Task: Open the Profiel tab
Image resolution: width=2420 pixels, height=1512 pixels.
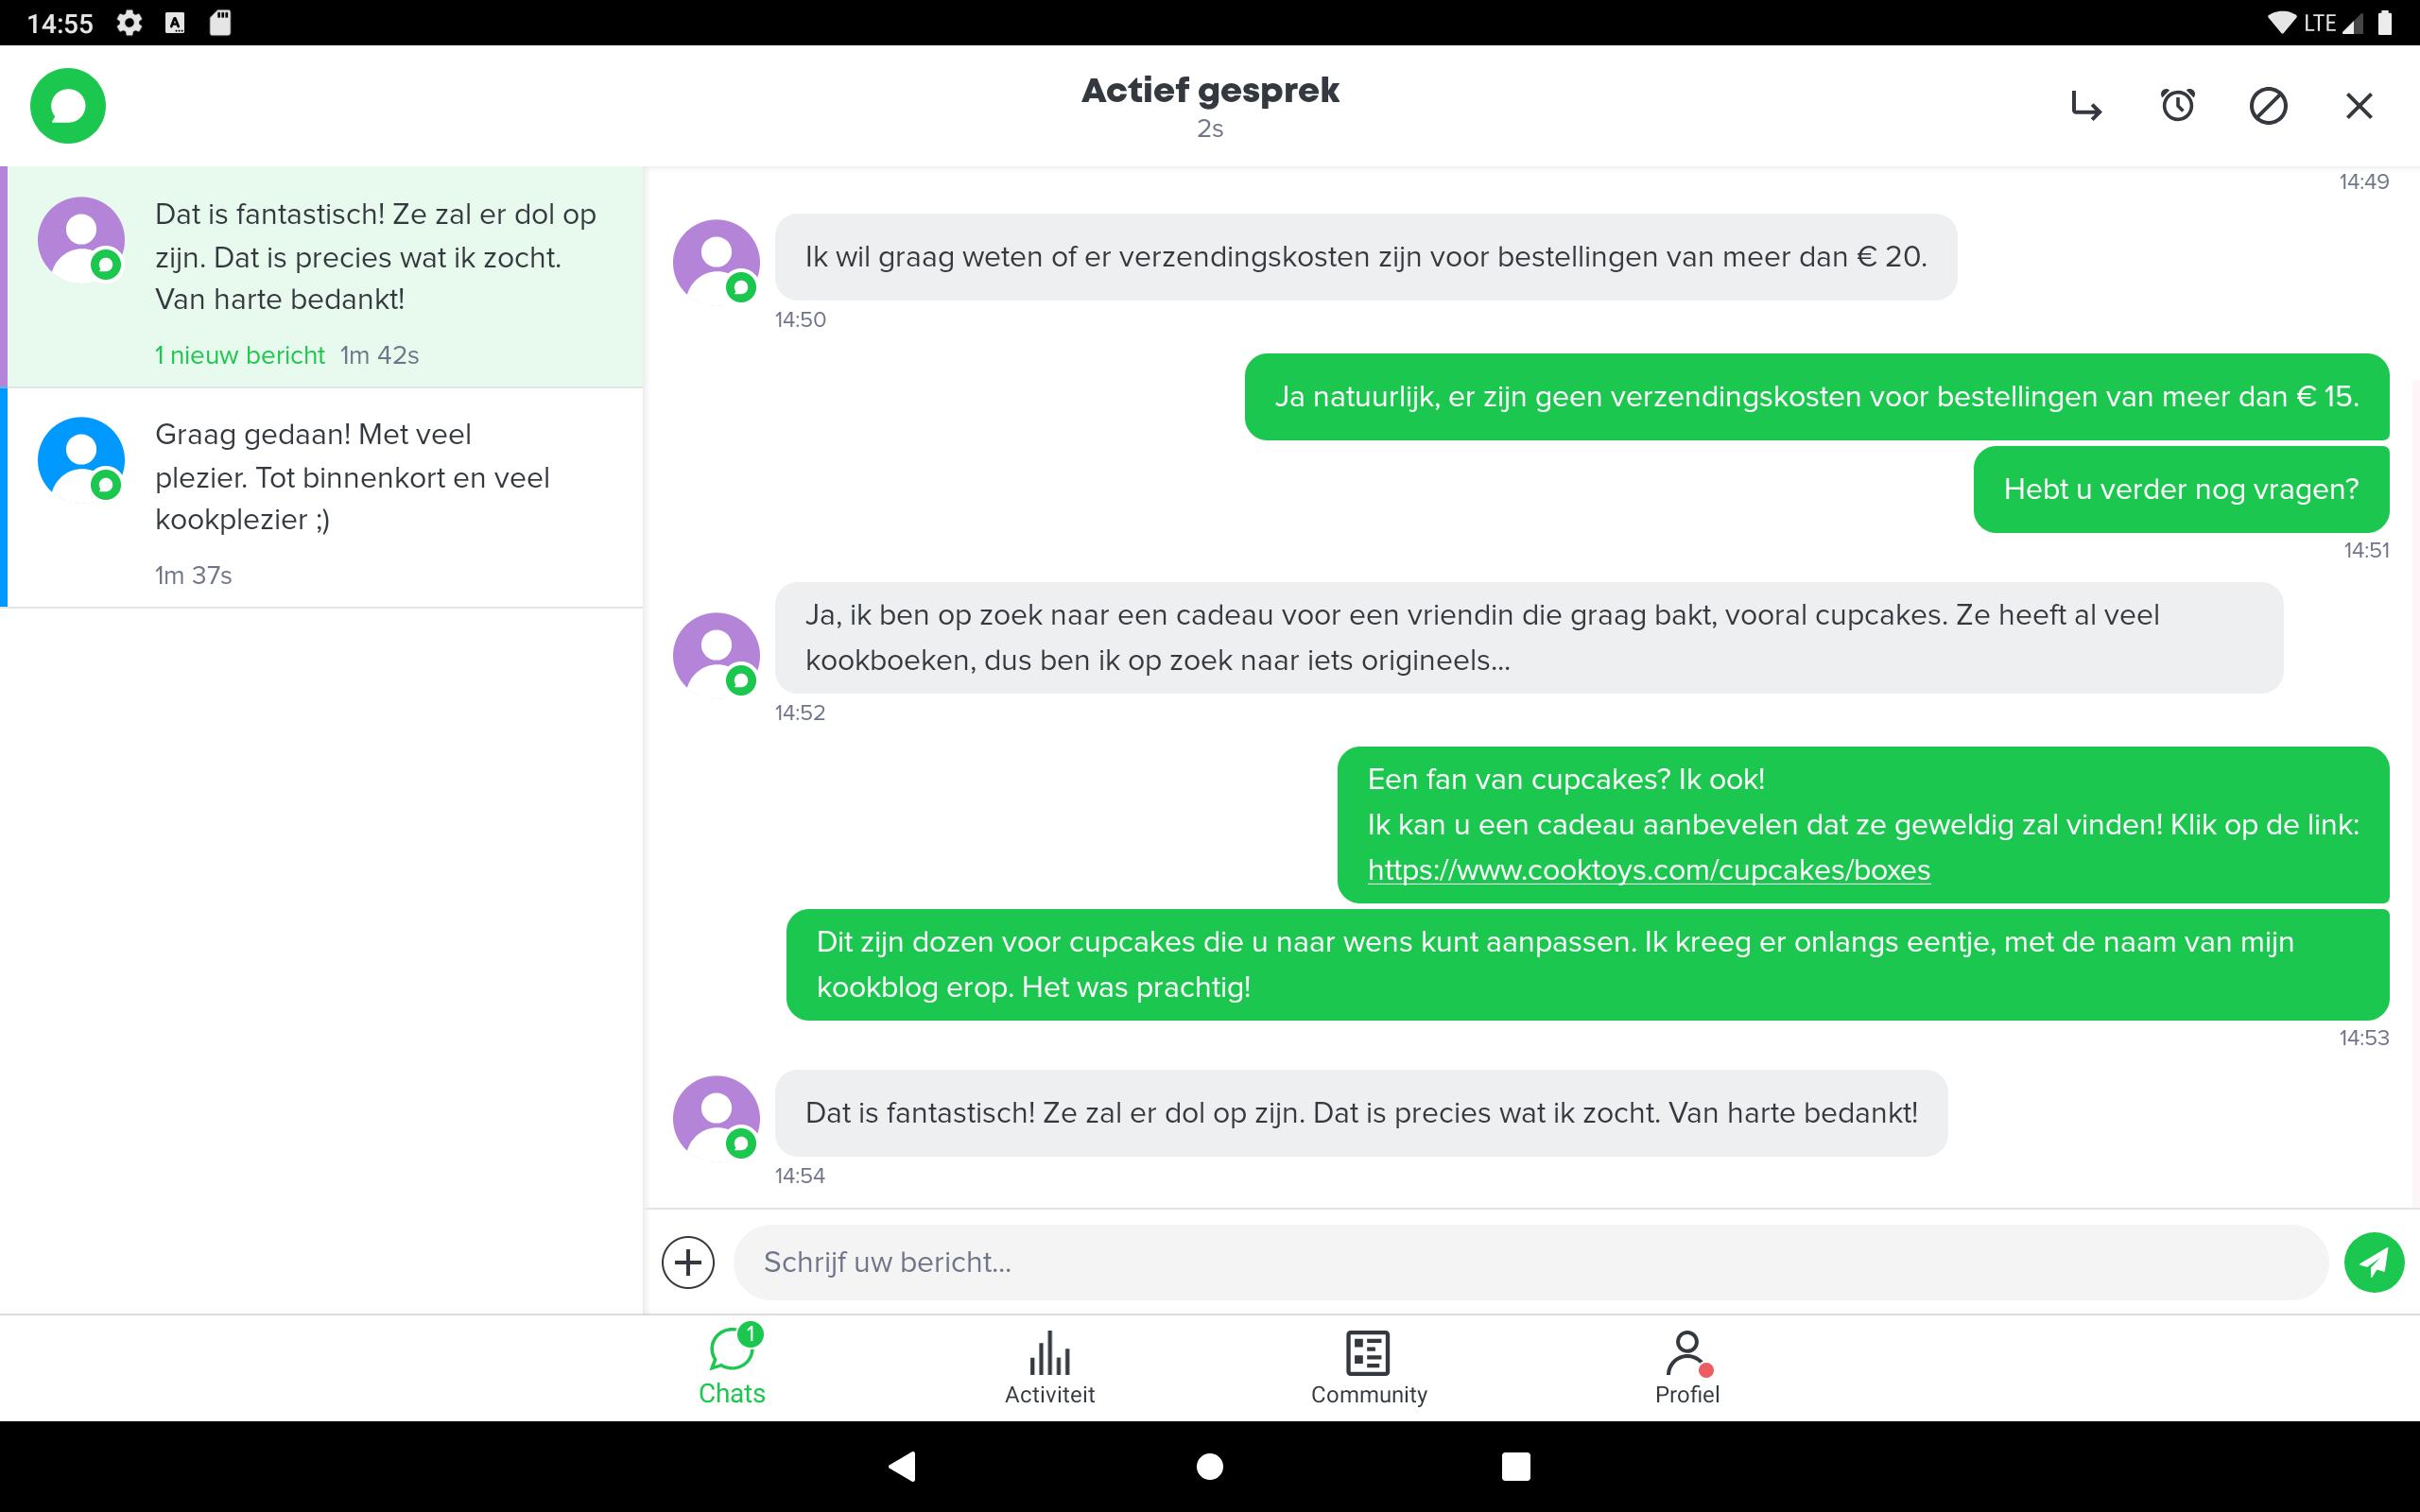Action: coord(1687,1367)
